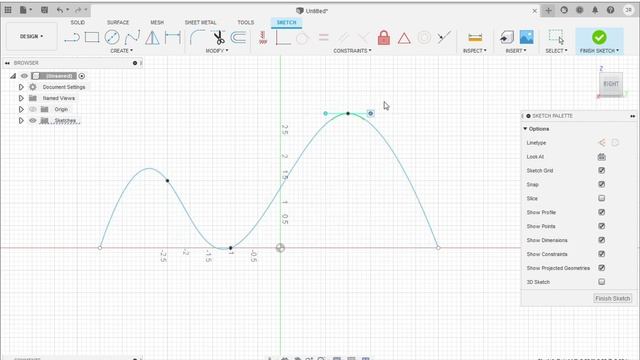640x360 pixels.
Task: Toggle the Show Constraints checkbox
Action: pyautogui.click(x=602, y=253)
